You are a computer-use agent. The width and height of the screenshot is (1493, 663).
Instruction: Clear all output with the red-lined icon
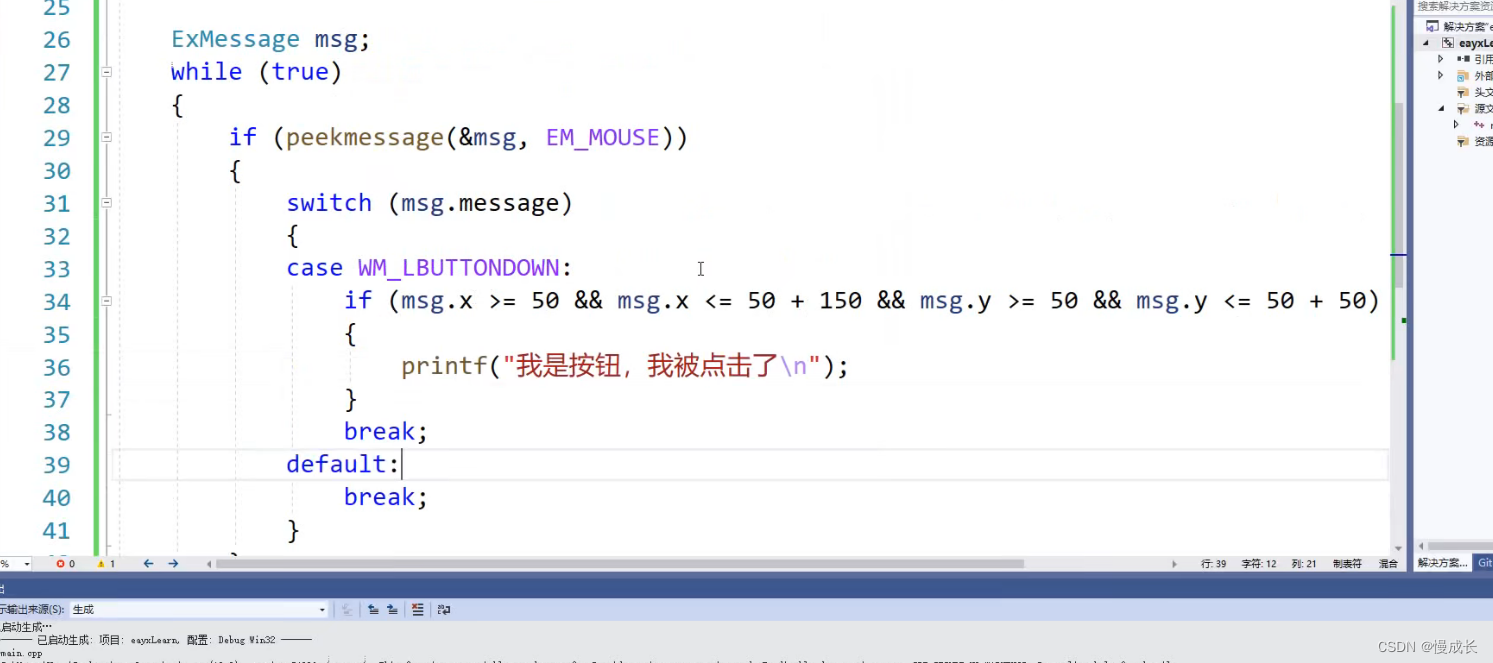click(x=418, y=609)
